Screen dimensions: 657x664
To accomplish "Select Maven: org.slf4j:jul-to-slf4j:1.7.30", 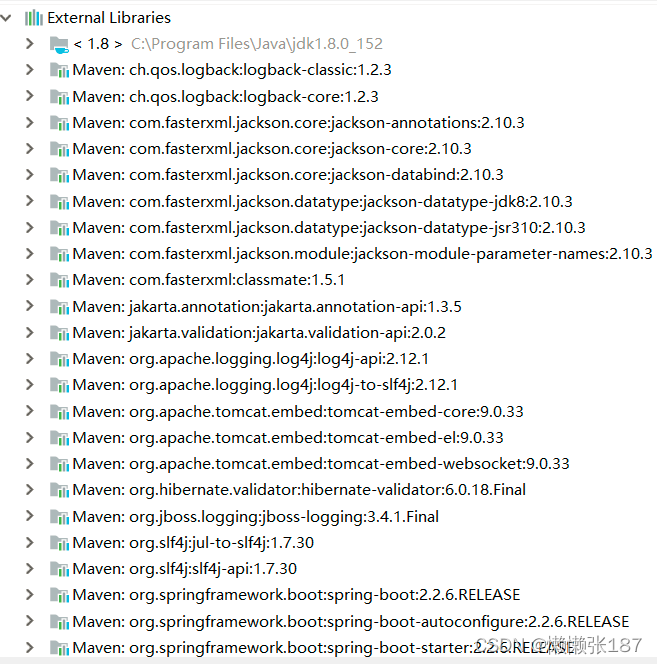I will (193, 543).
